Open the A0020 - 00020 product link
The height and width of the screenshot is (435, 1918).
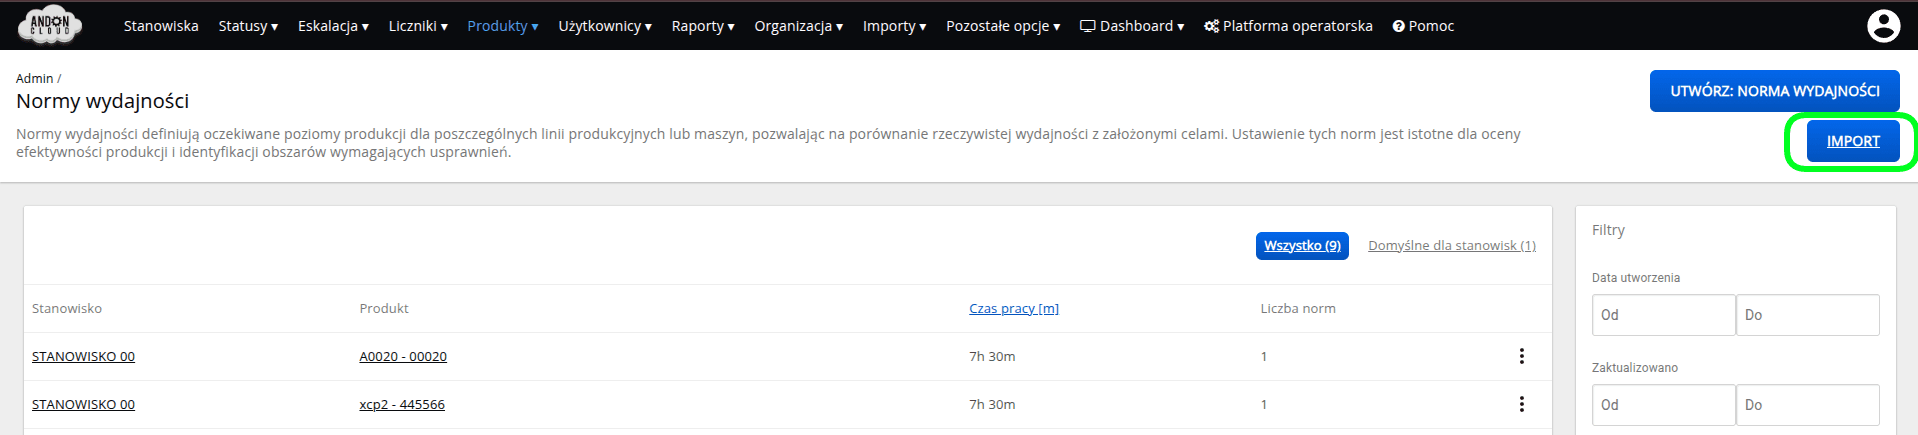click(403, 357)
